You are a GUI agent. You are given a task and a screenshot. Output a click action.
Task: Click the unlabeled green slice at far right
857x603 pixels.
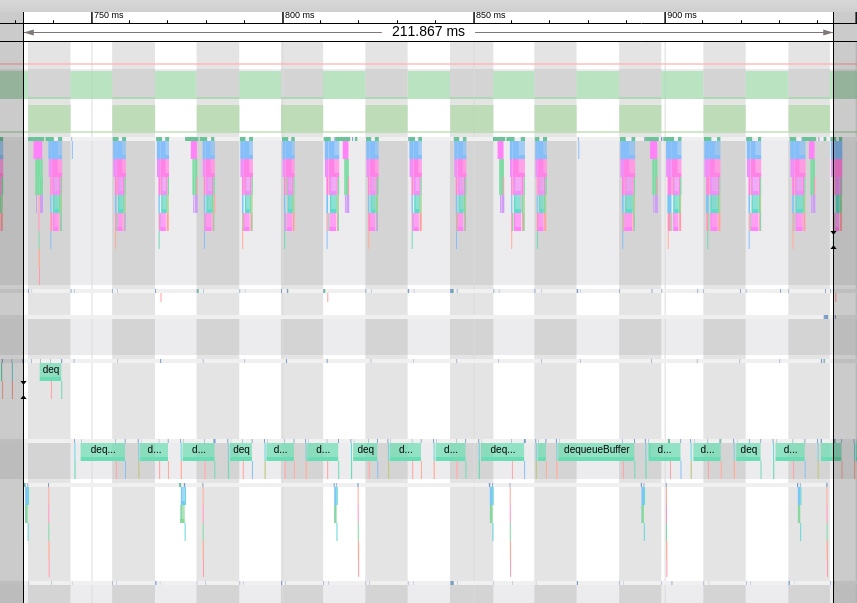point(830,450)
